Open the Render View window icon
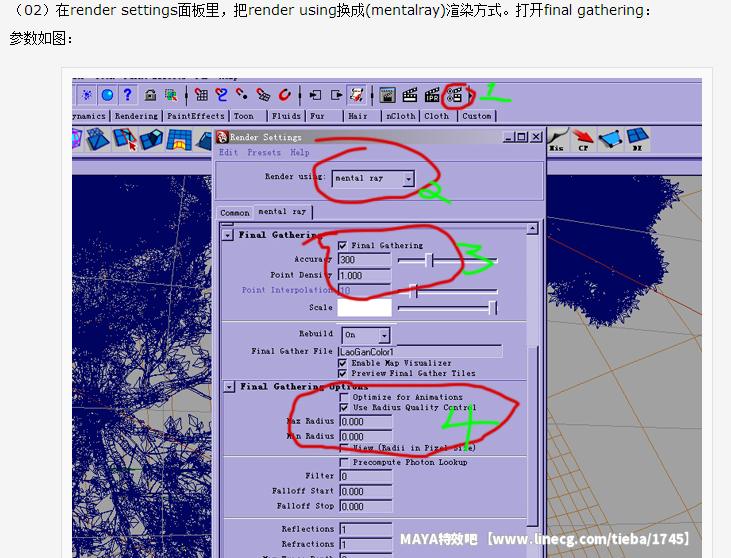This screenshot has width=731, height=558. [x=387, y=95]
